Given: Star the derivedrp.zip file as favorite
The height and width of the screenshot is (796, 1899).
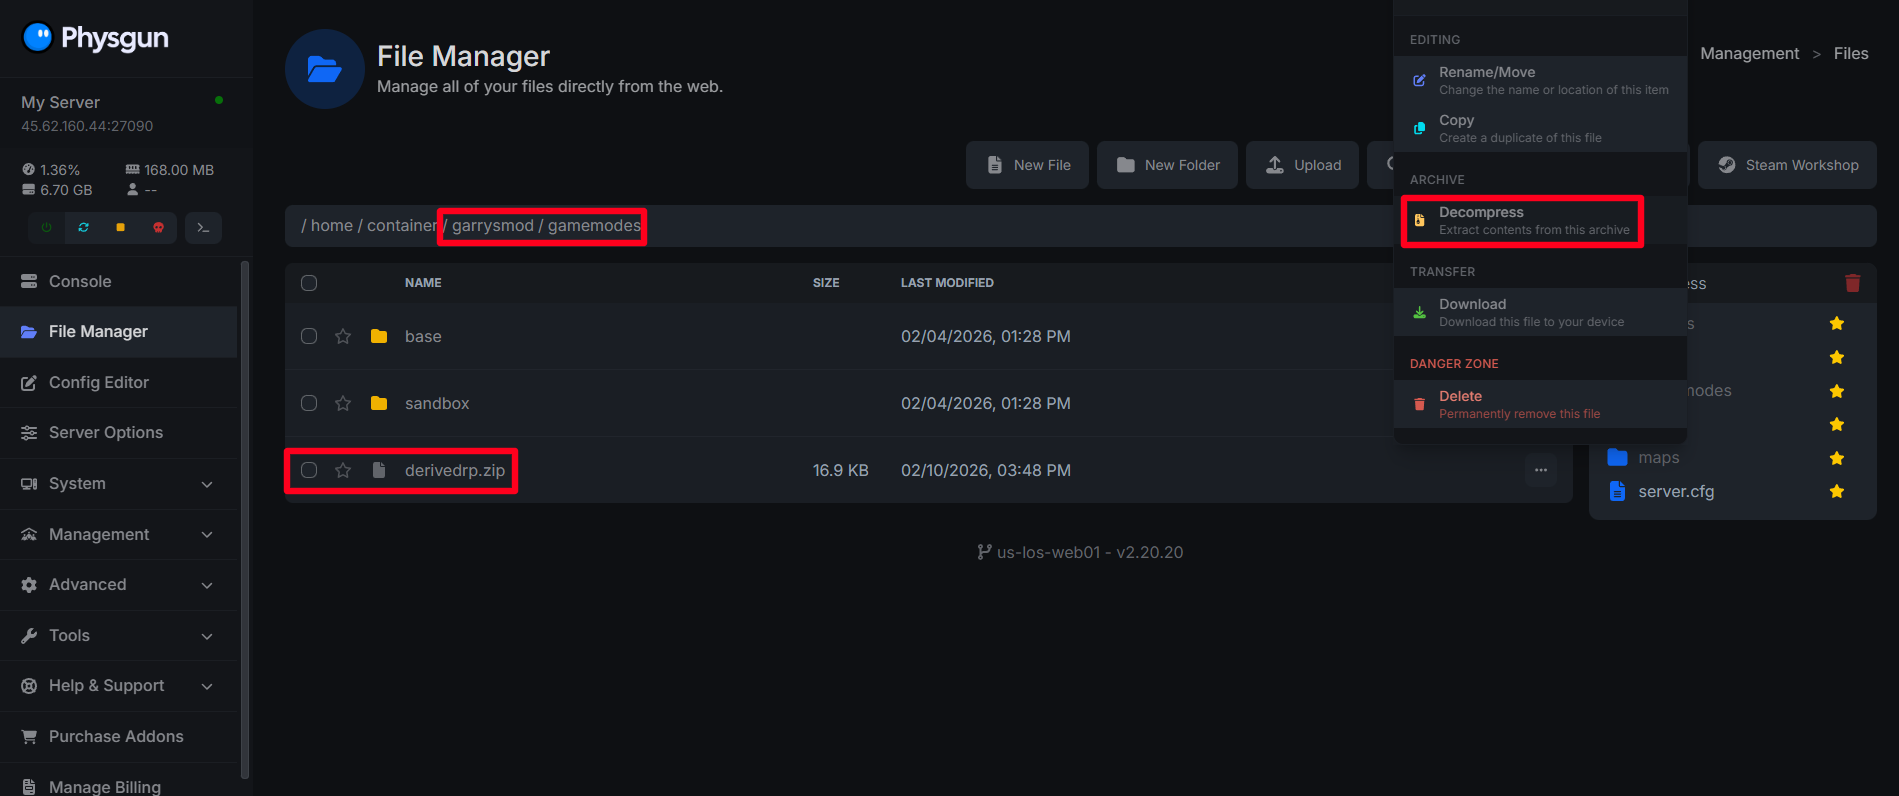Looking at the screenshot, I should tap(343, 470).
